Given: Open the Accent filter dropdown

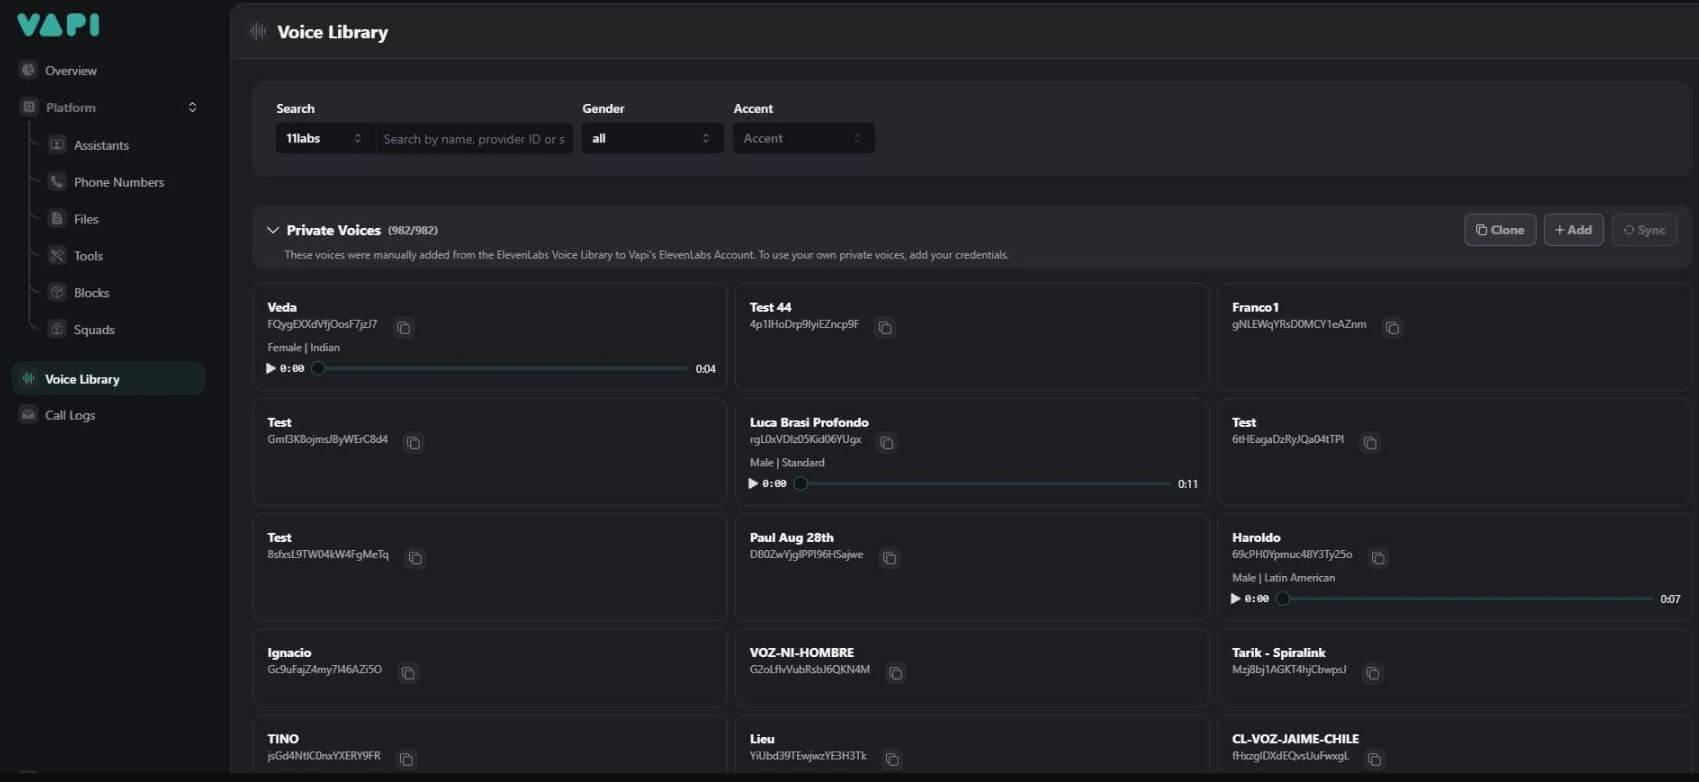Looking at the screenshot, I should pyautogui.click(x=804, y=138).
